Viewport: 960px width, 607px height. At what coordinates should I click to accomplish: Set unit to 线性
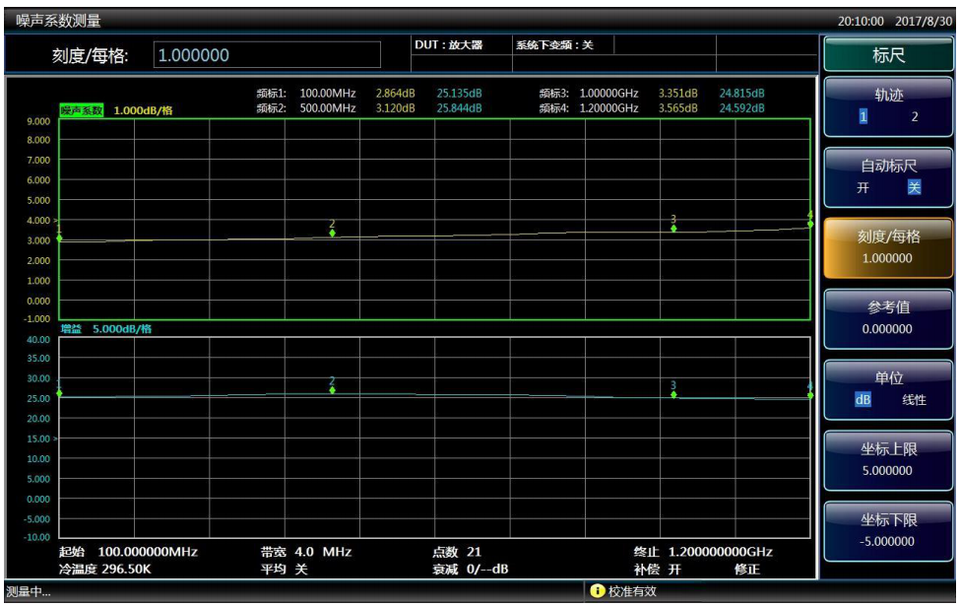click(x=914, y=399)
